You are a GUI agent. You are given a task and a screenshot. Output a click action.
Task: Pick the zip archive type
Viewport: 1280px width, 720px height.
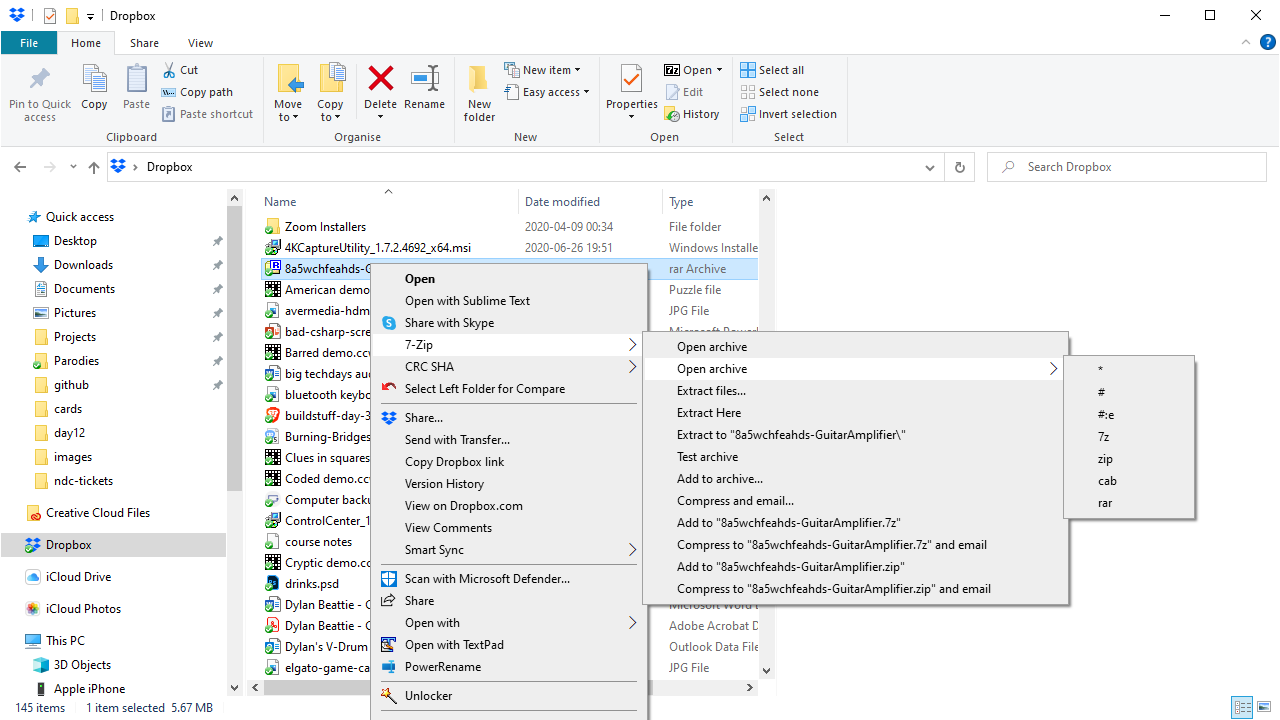(x=1129, y=459)
